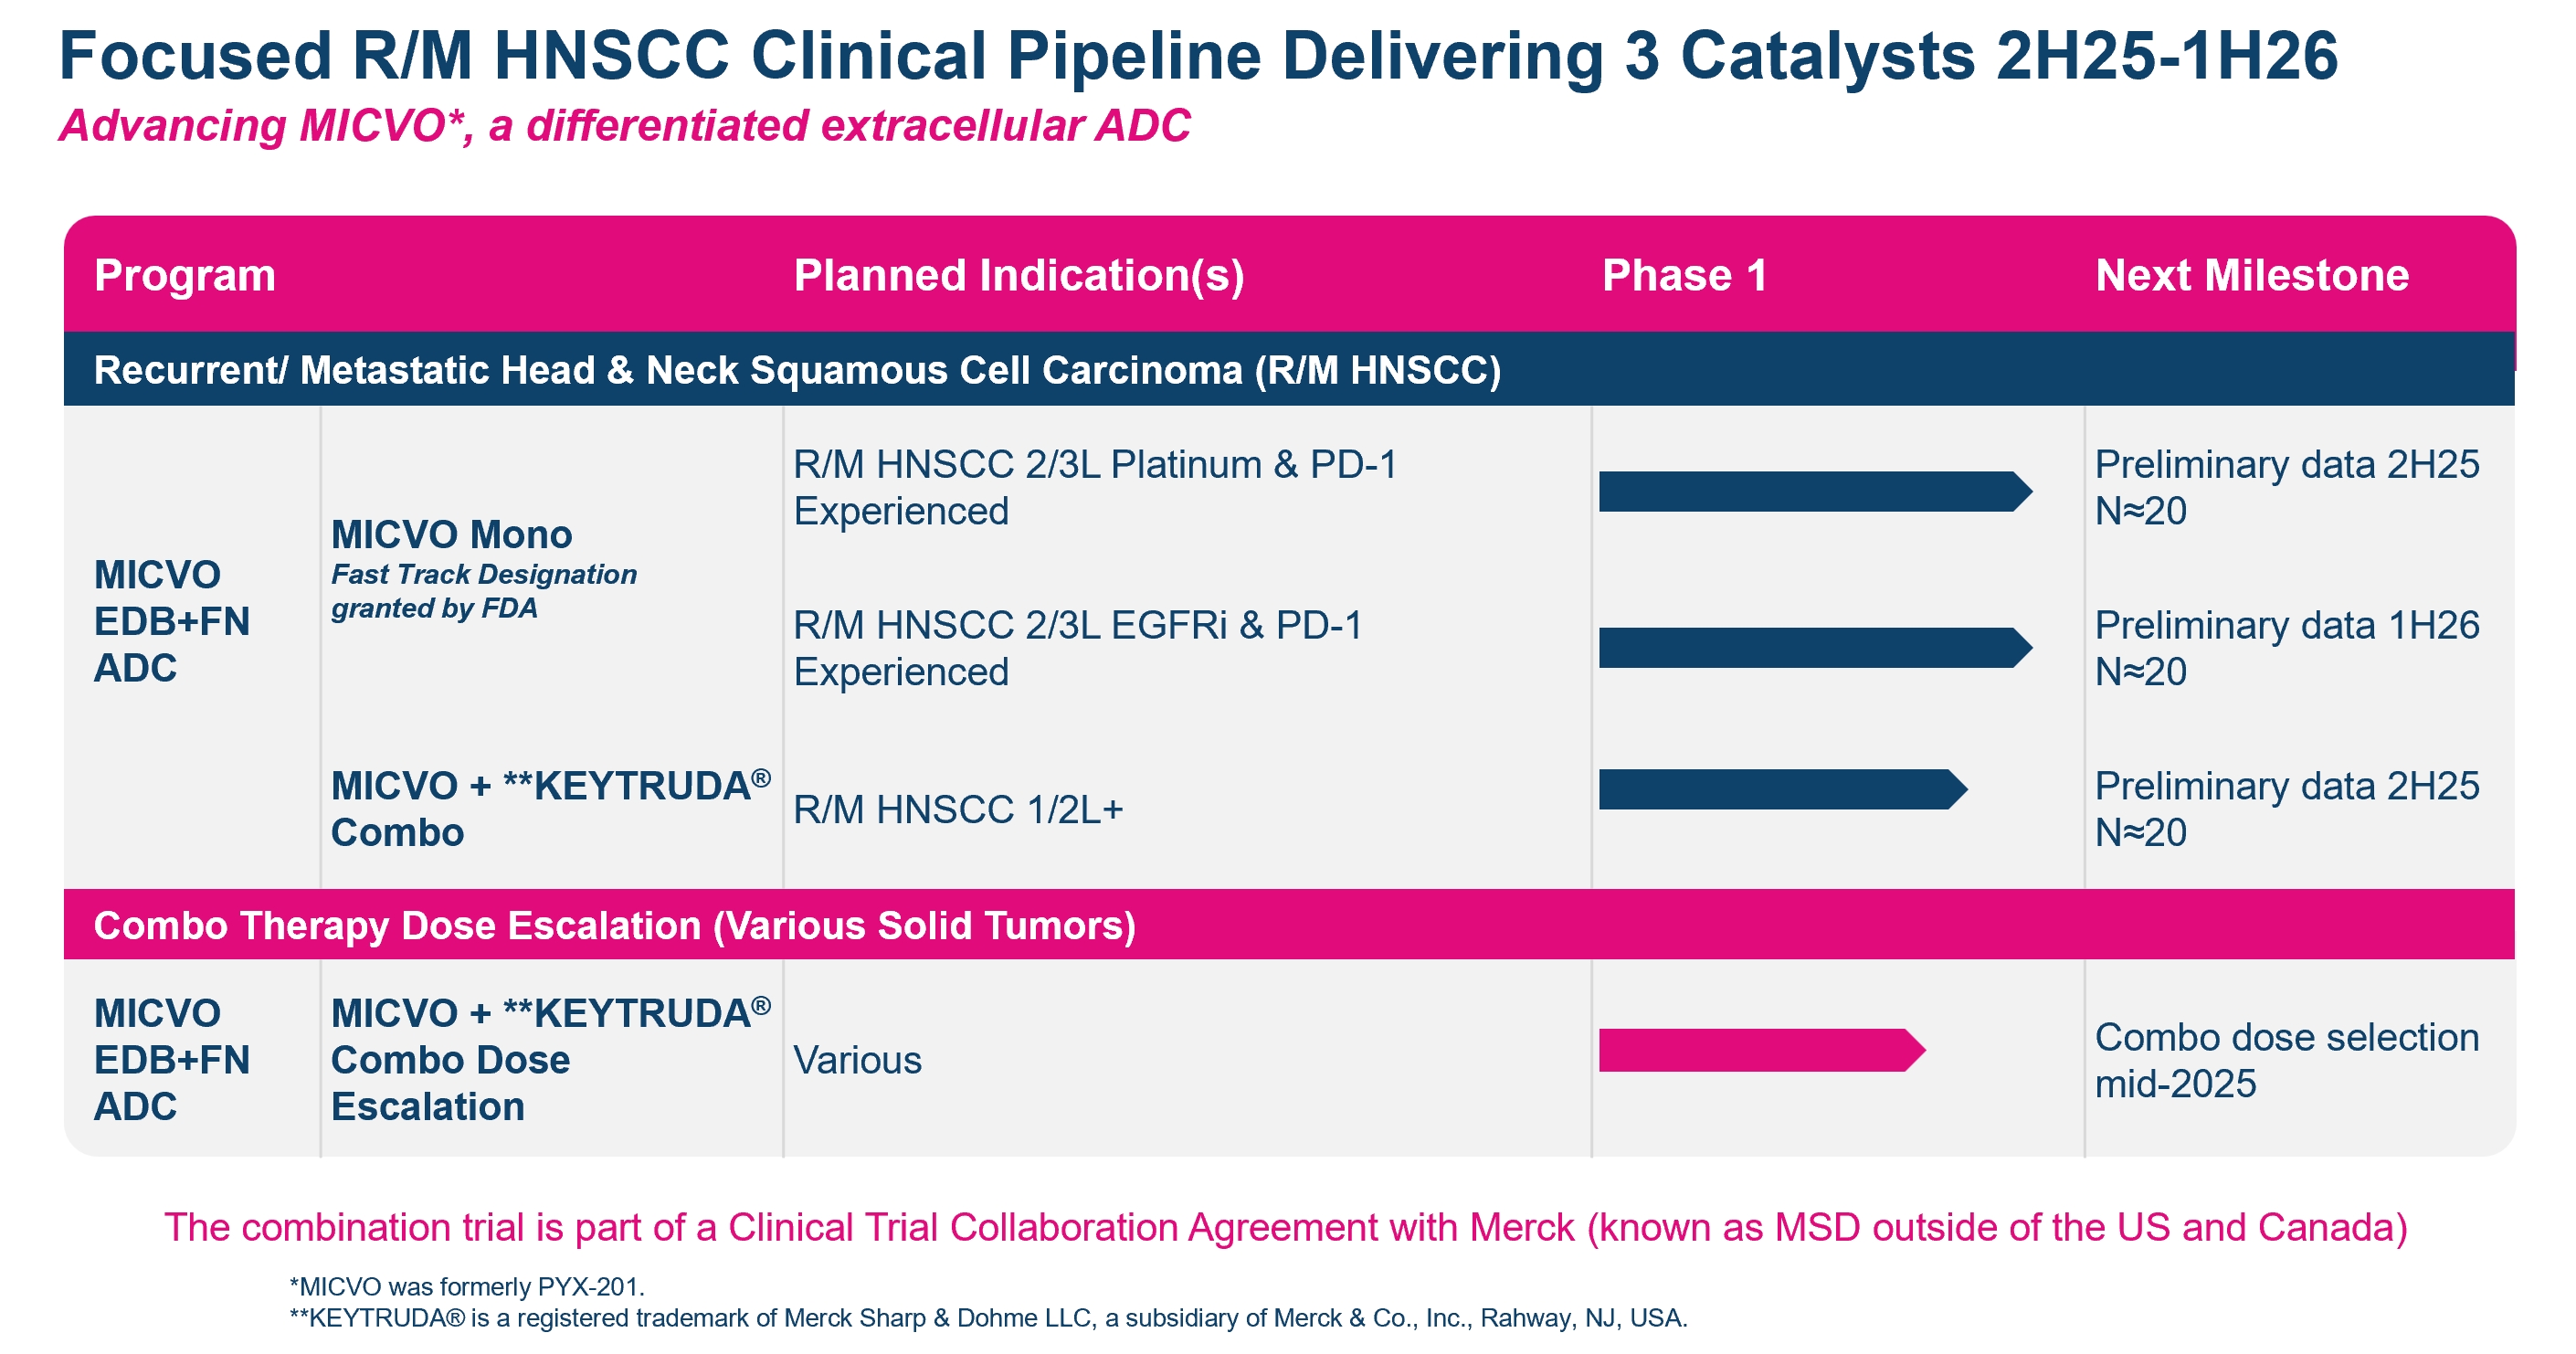This screenshot has height=1354, width=2576.
Task: Click the 'Next Milestone' column header
Action: [x=2251, y=275]
